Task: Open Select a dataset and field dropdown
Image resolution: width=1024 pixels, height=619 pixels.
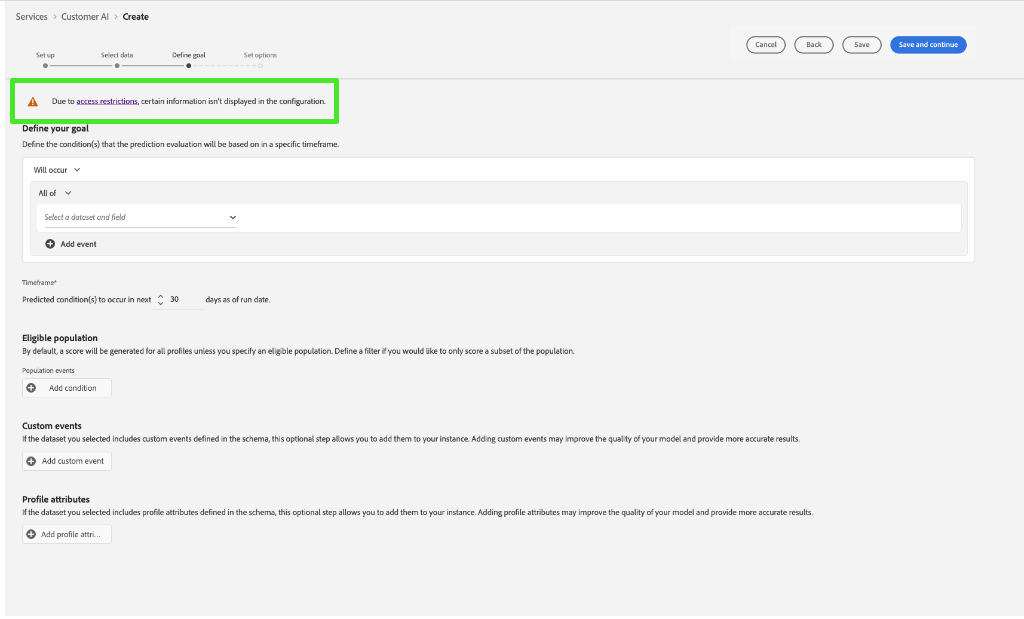Action: point(140,217)
